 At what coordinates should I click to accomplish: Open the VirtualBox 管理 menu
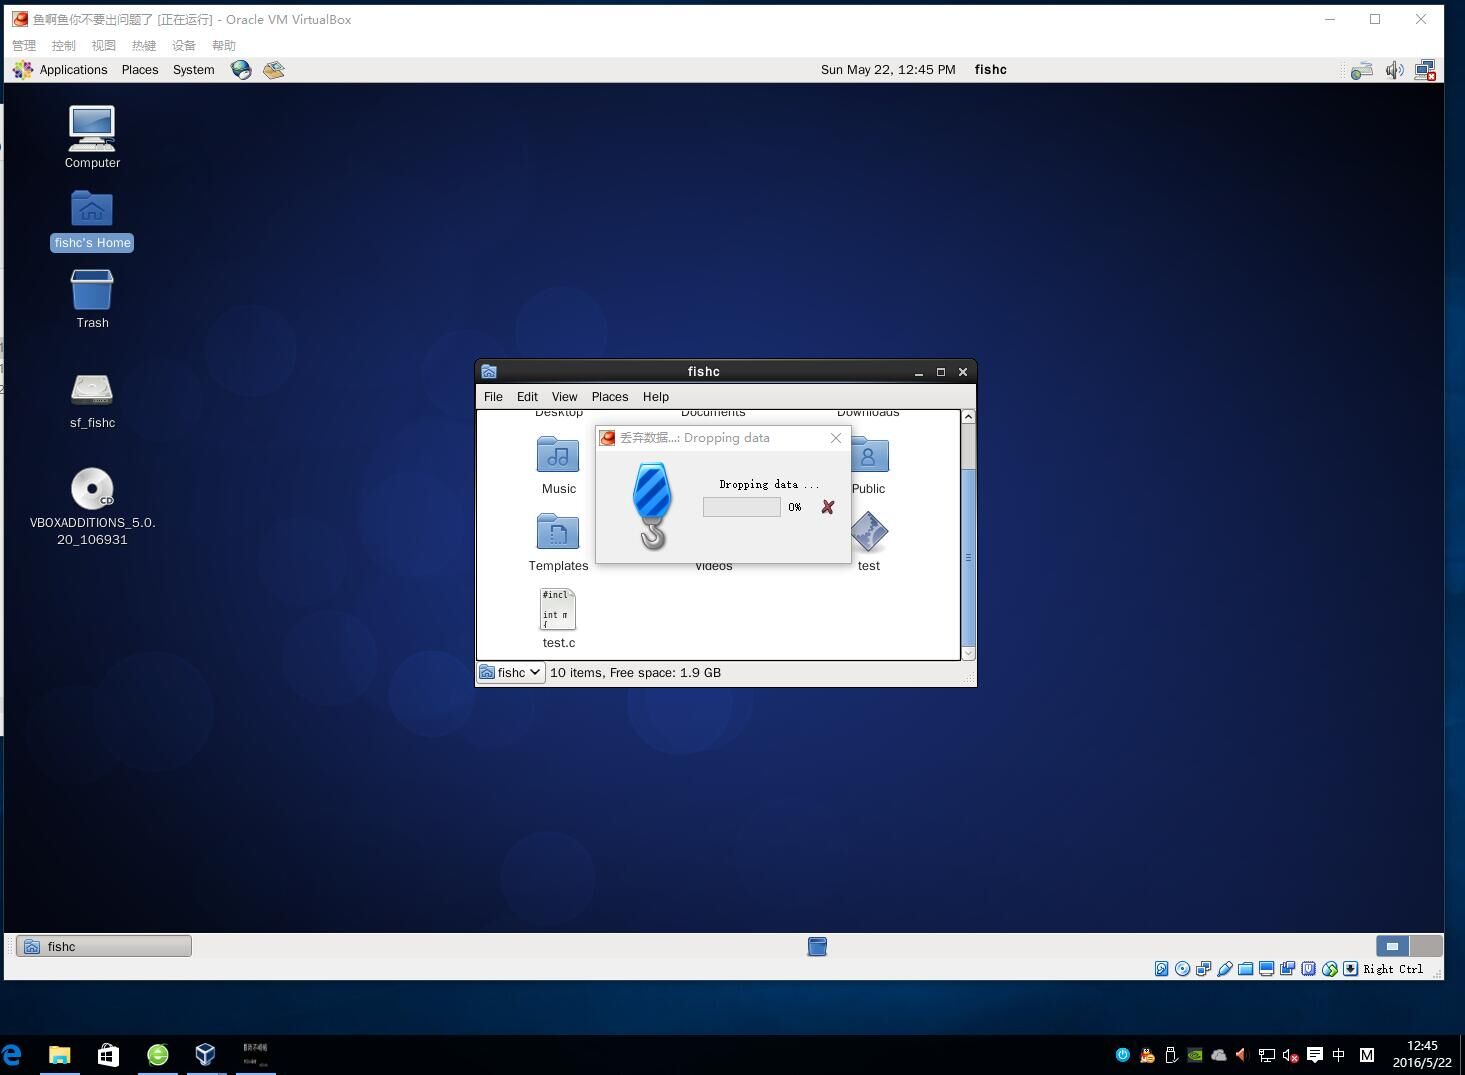(23, 46)
